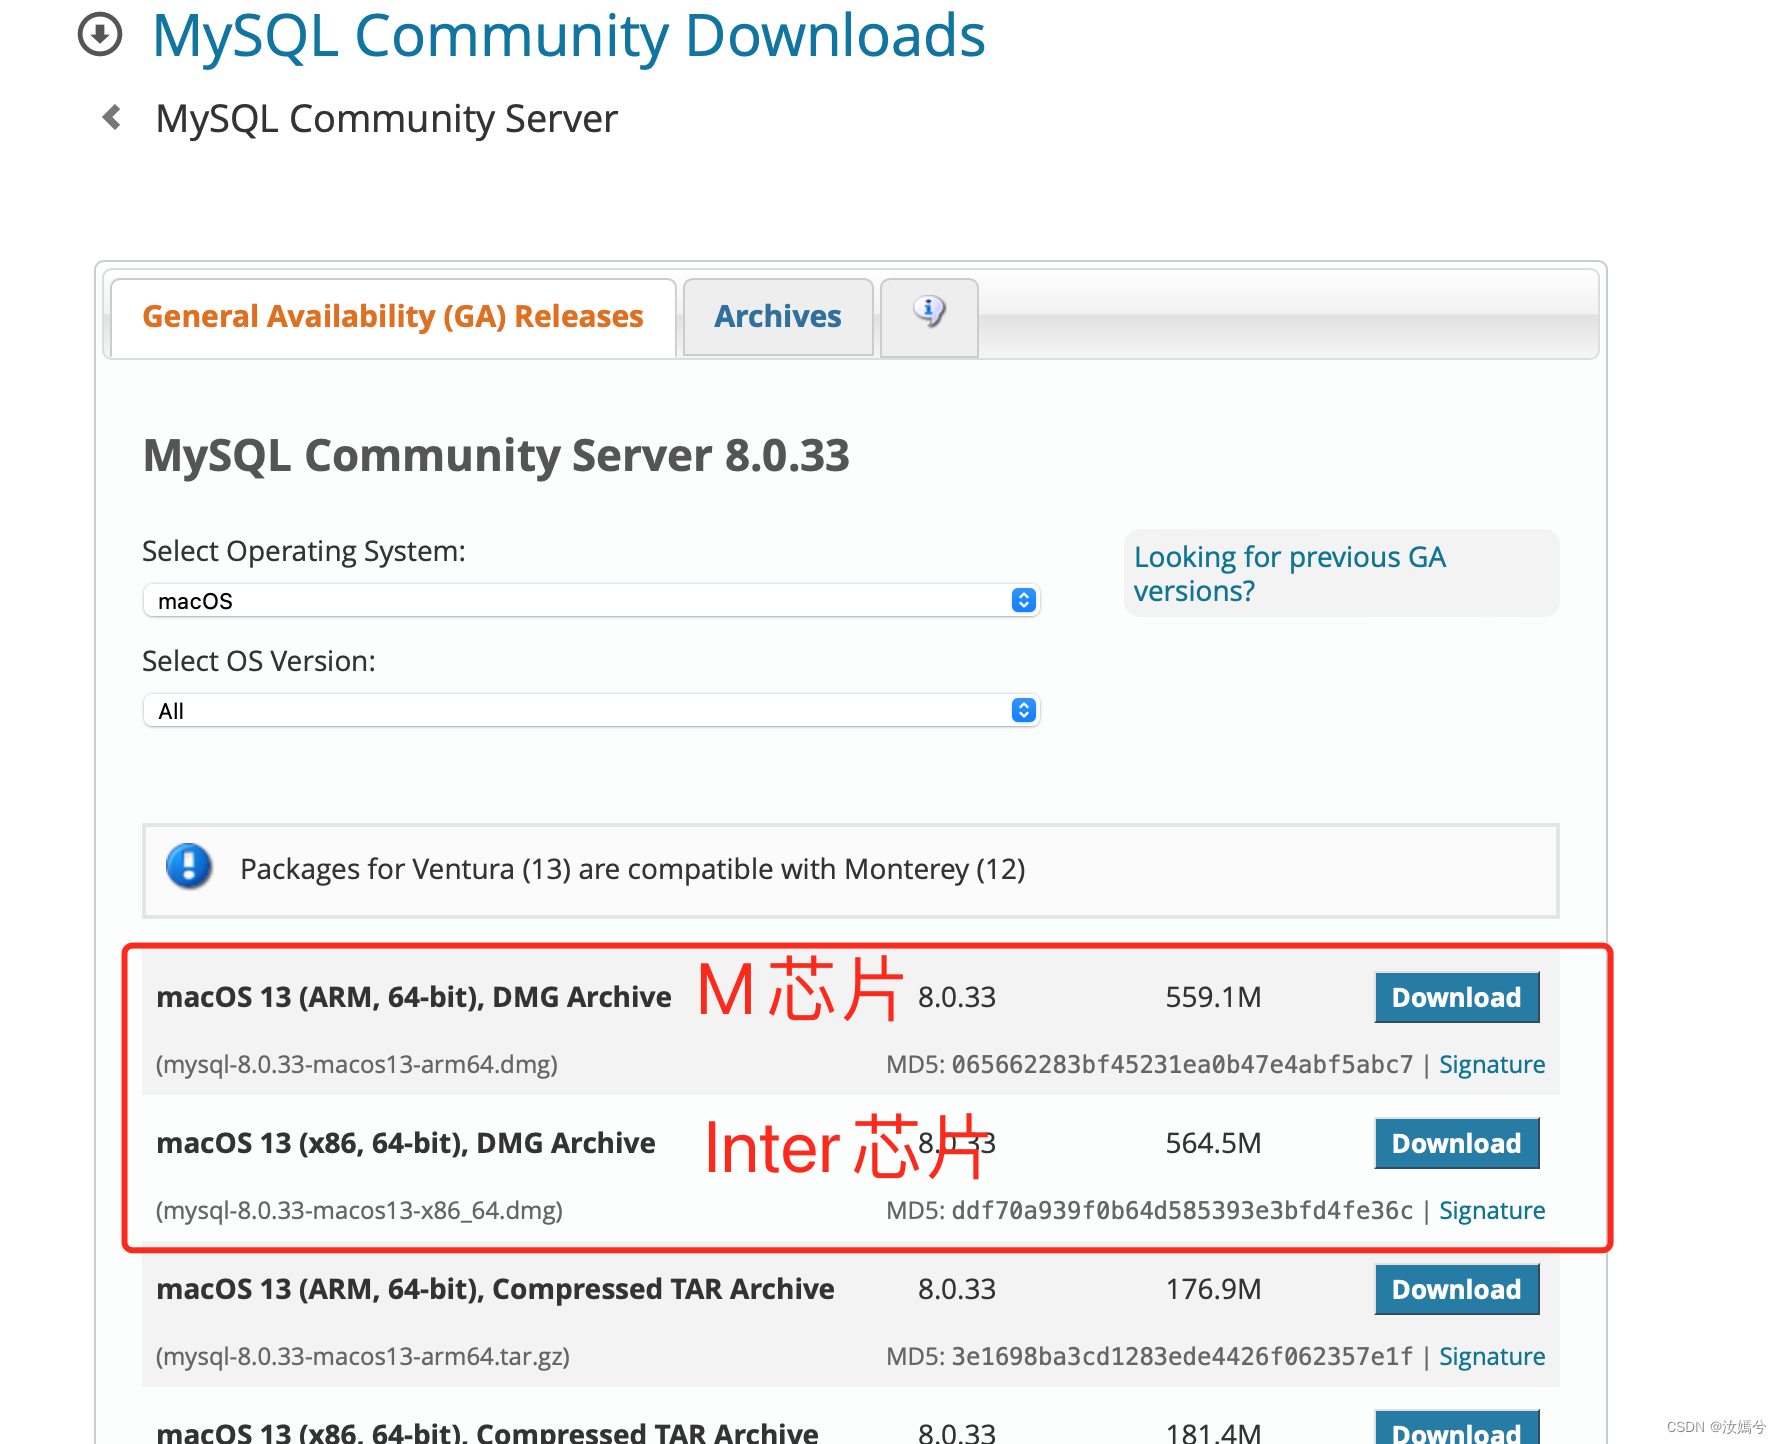Follow Looking for previous GA versions link
1782x1444 pixels.
1290,574
